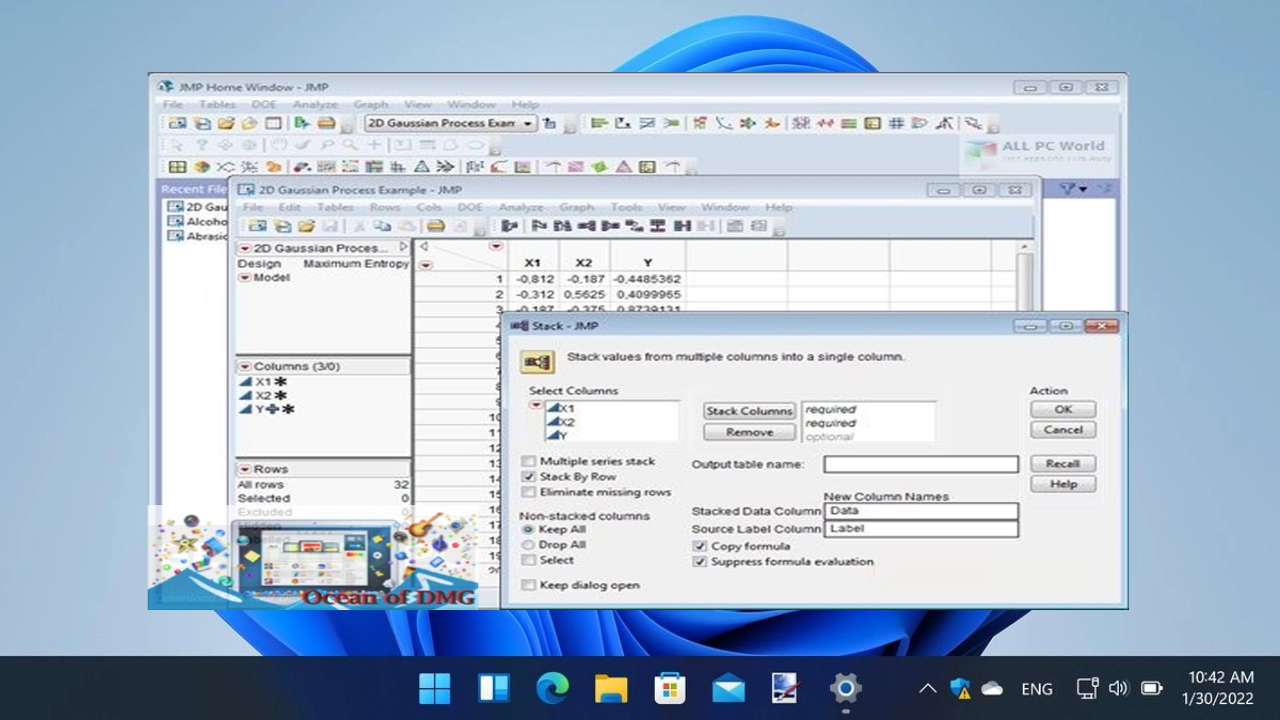
Task: Open the Analyze menu in JMP Home Window
Action: pos(315,104)
